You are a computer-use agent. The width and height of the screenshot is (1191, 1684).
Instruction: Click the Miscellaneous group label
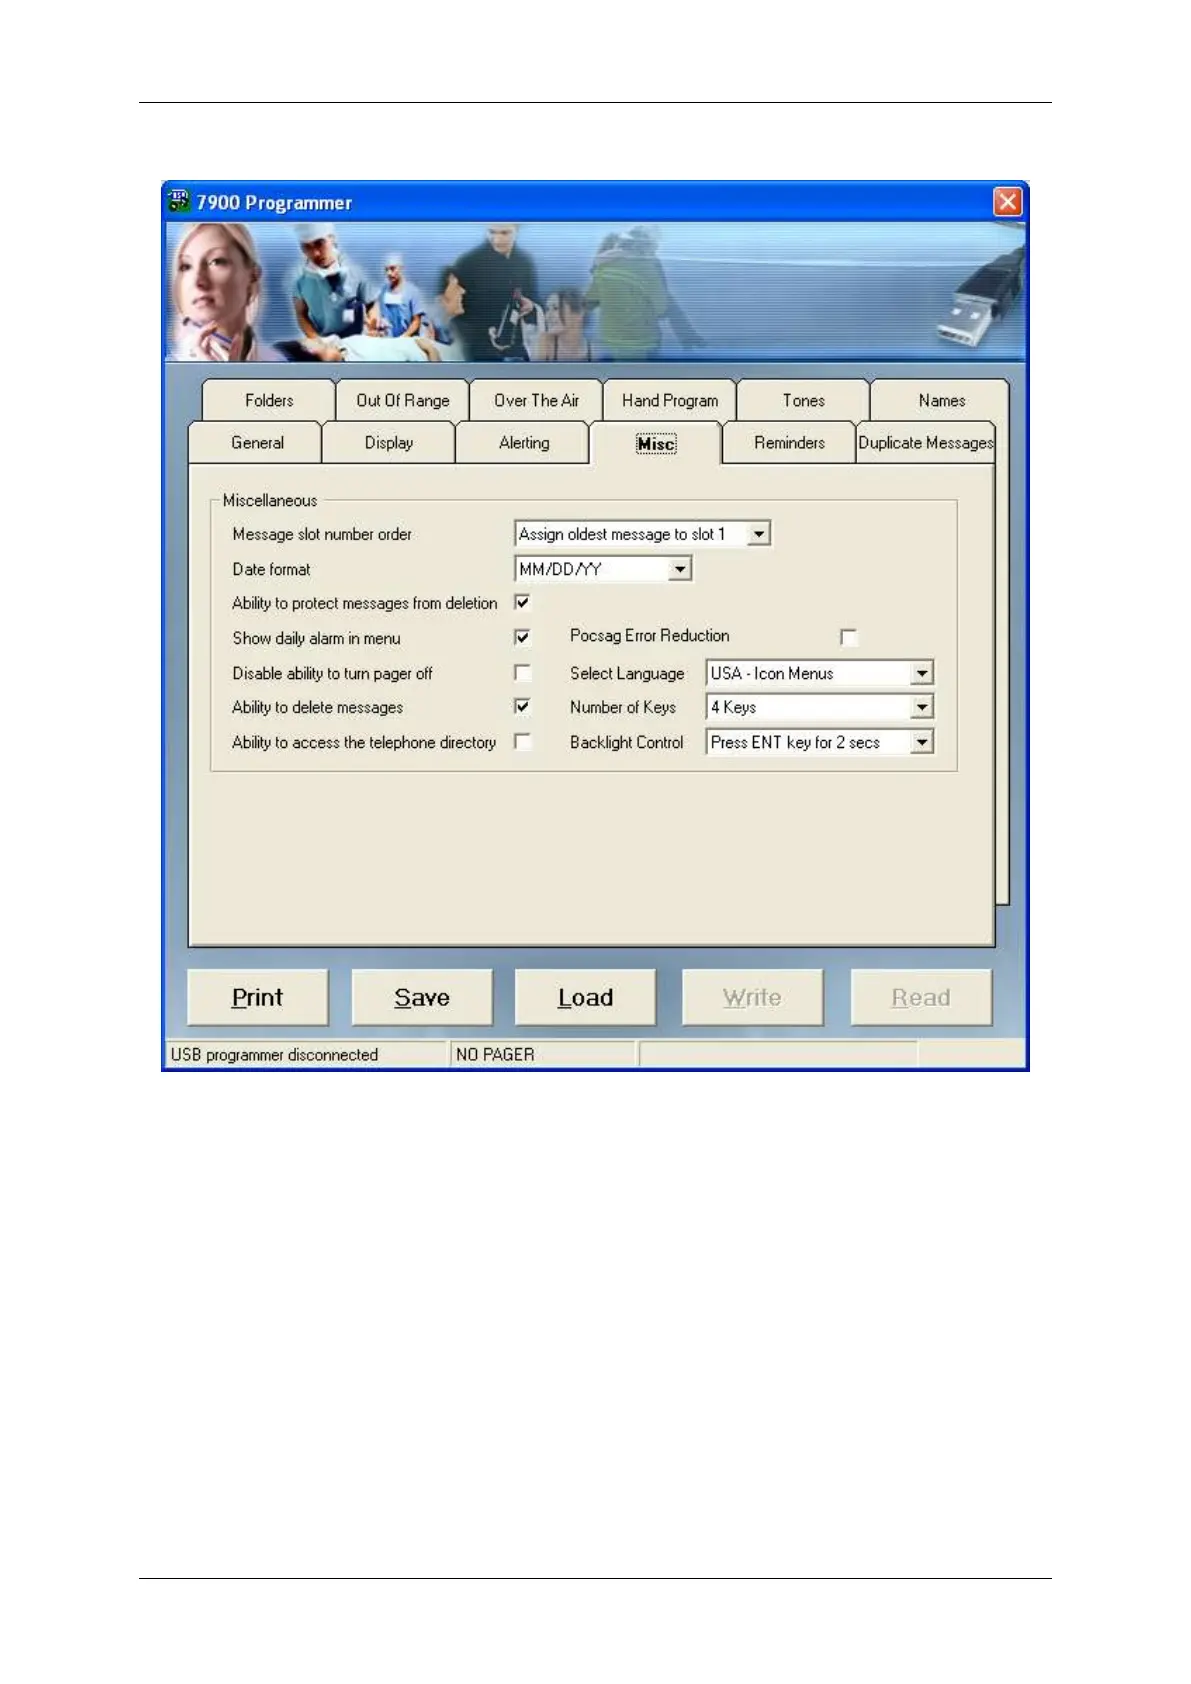270,500
